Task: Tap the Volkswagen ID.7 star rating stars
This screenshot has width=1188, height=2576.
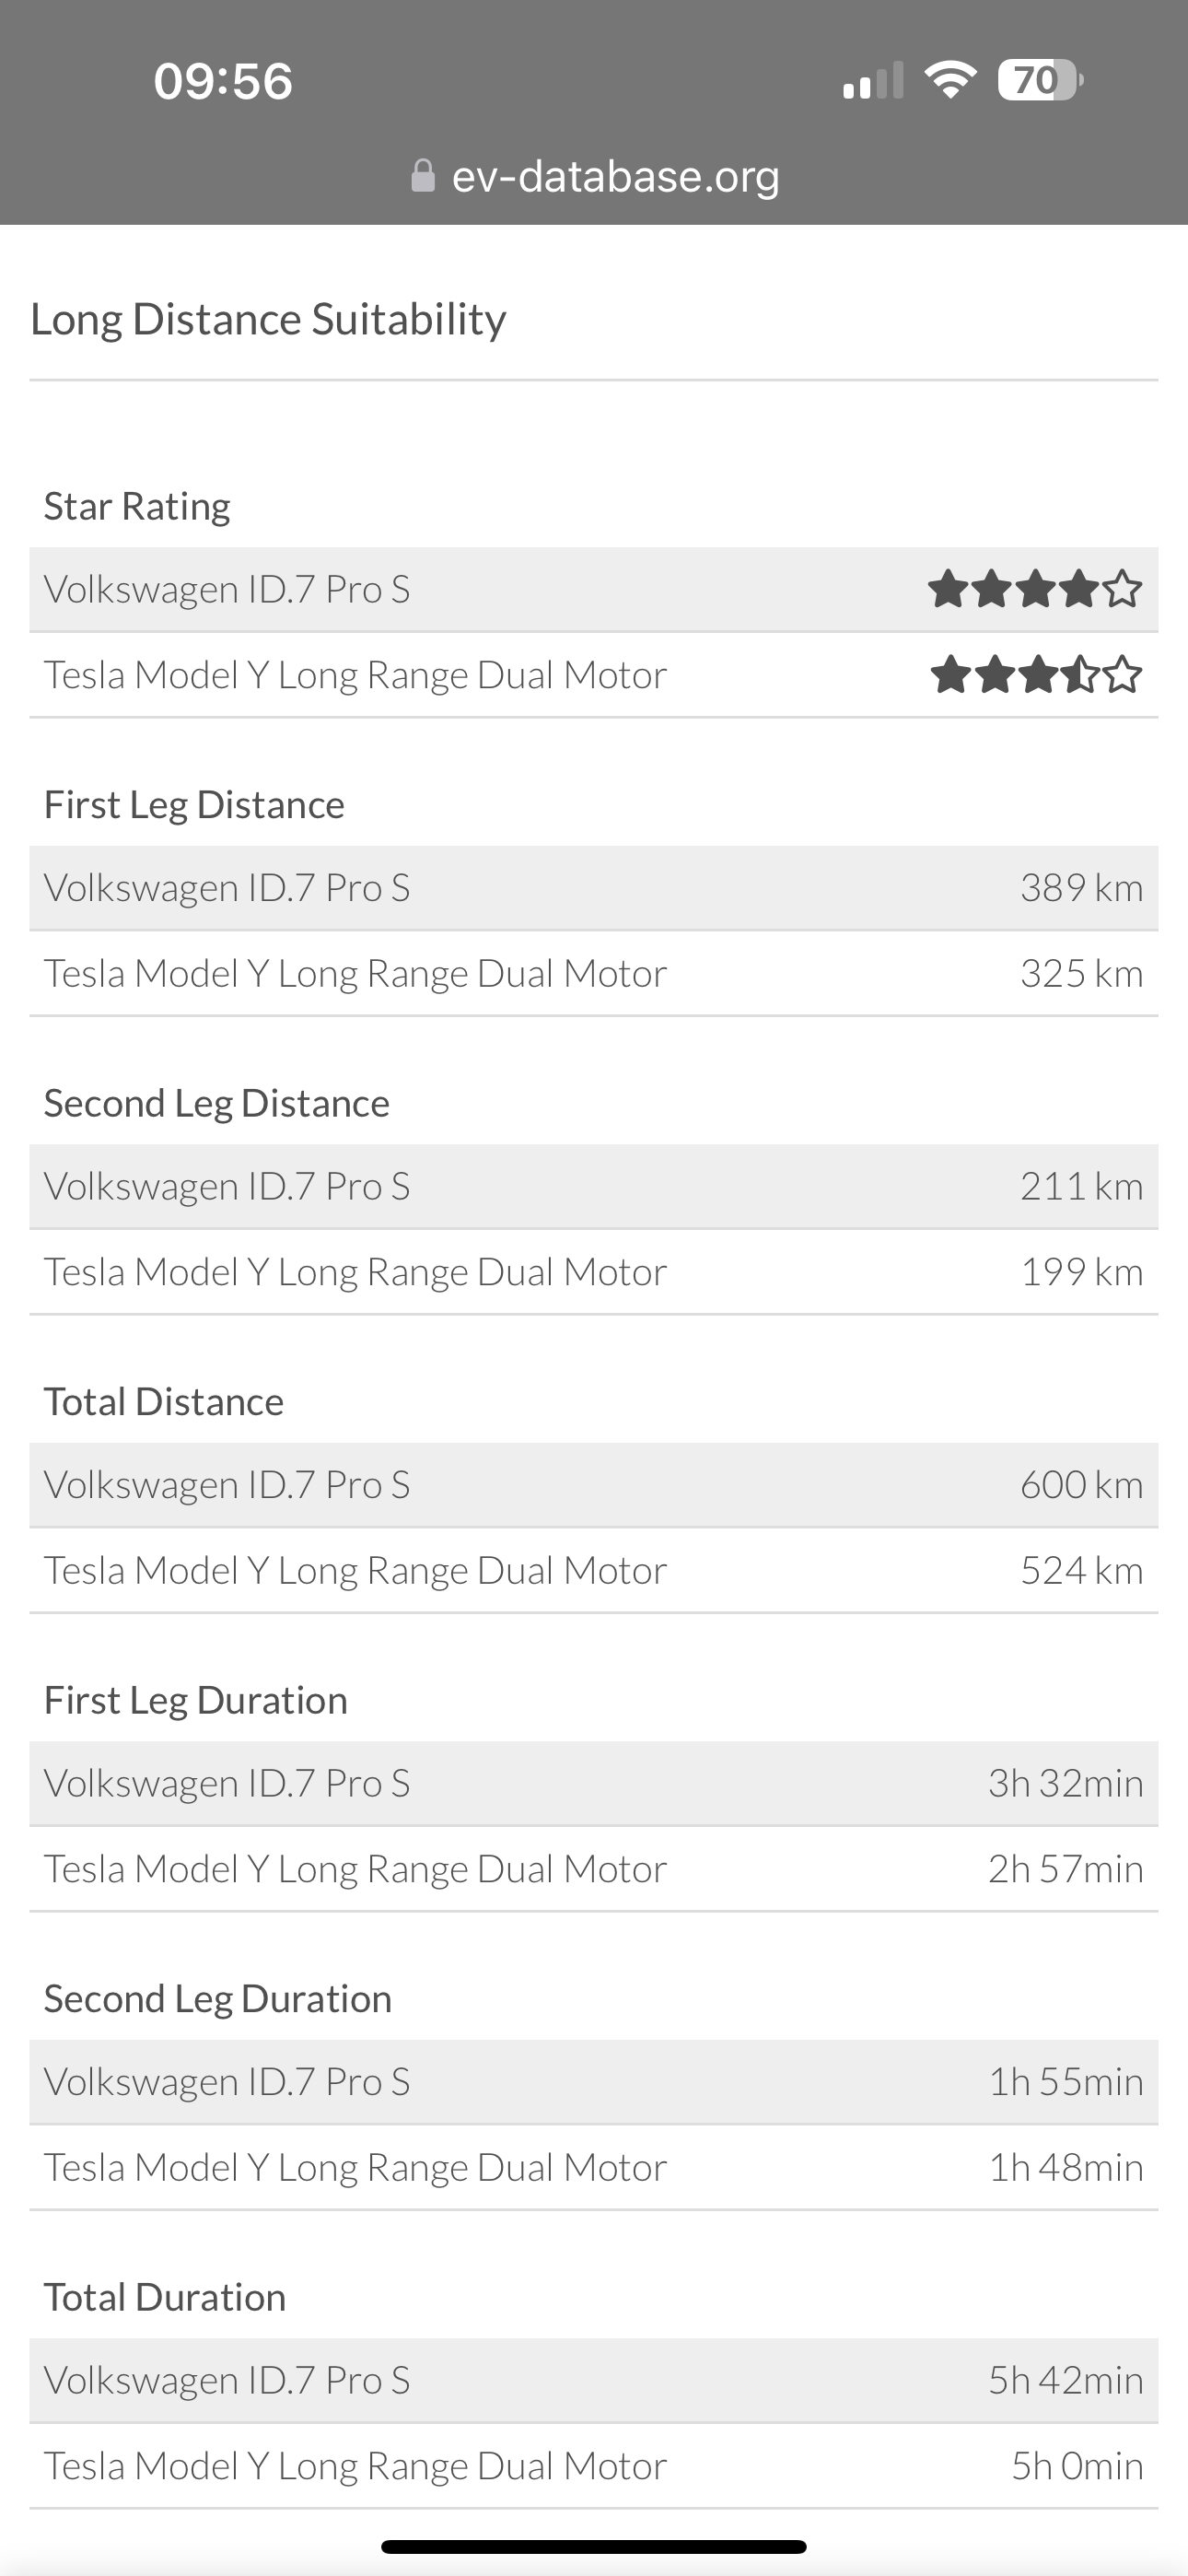Action: [1035, 589]
